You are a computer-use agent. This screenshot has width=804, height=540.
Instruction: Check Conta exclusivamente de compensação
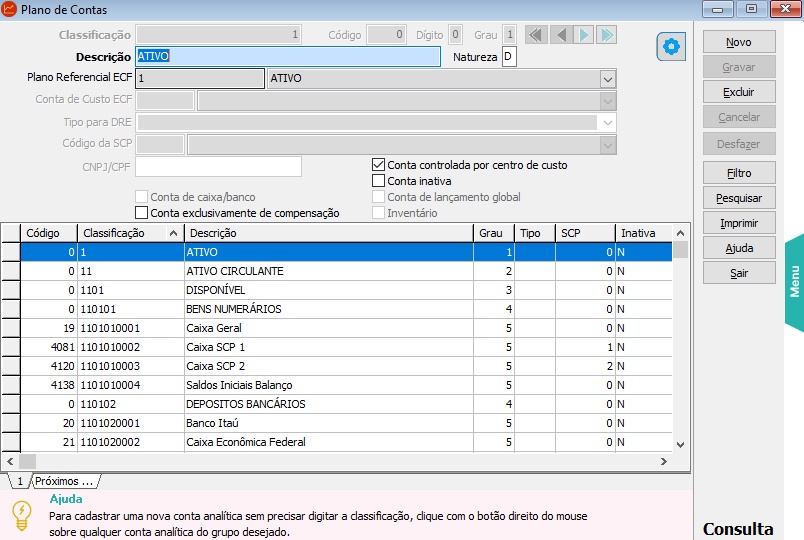pyautogui.click(x=142, y=212)
